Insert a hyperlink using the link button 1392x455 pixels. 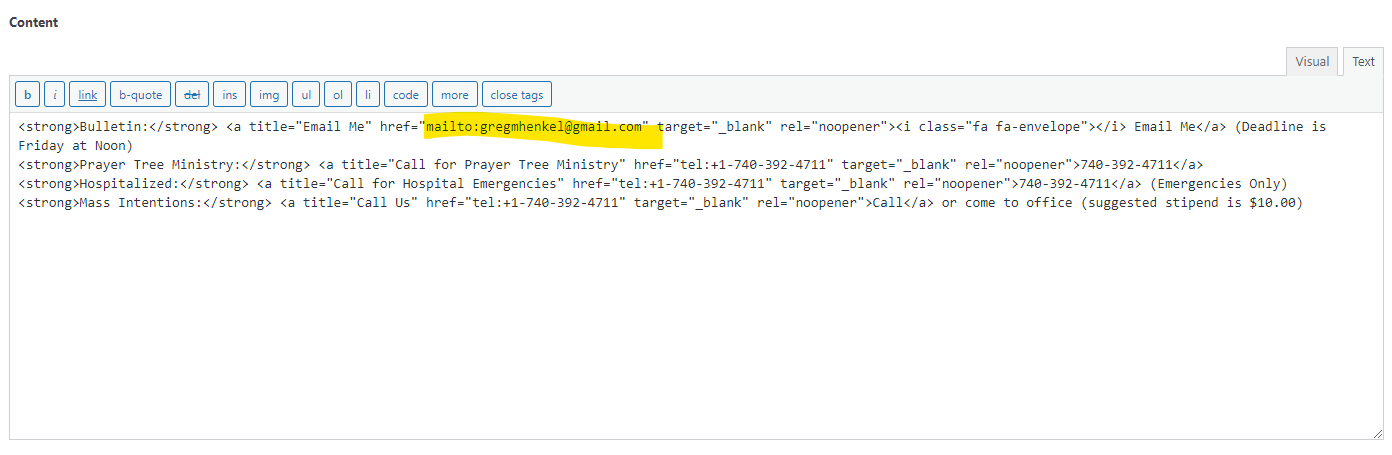click(88, 95)
